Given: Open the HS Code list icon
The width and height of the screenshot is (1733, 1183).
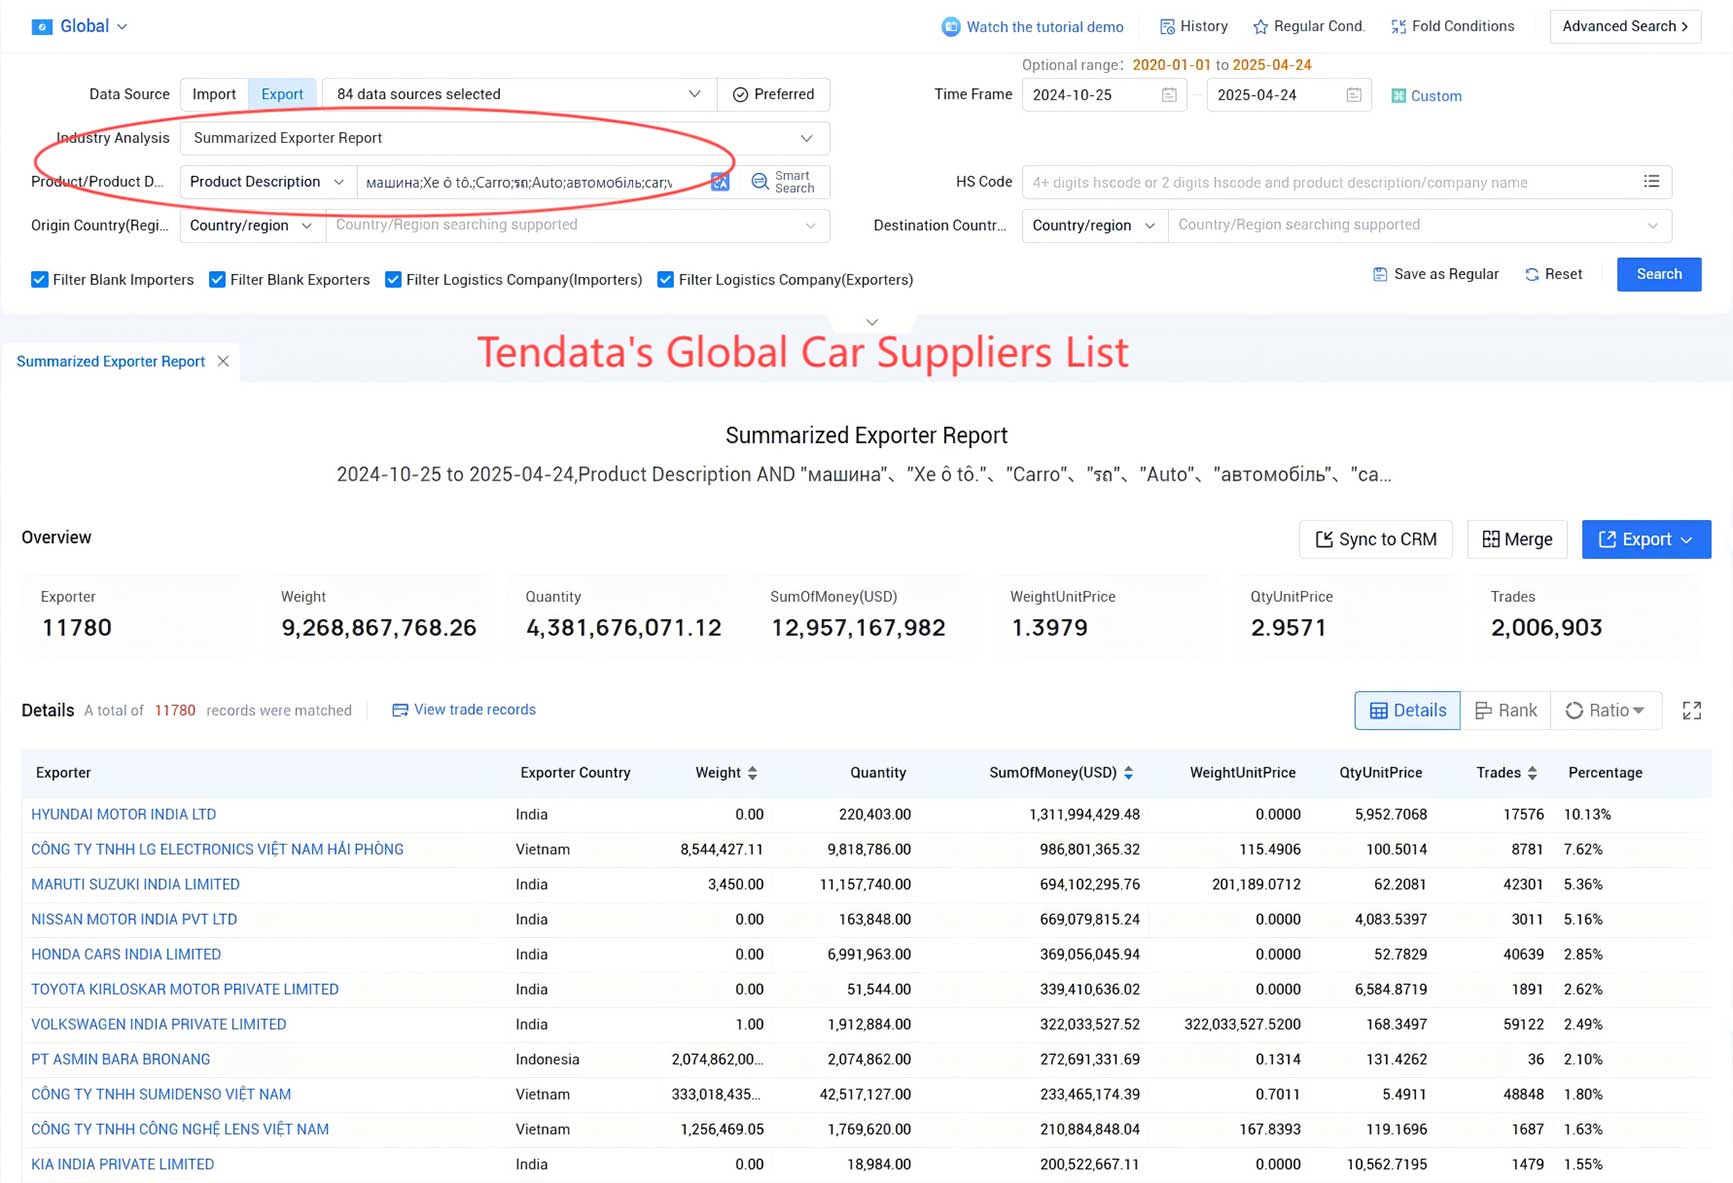Looking at the screenshot, I should (1651, 182).
